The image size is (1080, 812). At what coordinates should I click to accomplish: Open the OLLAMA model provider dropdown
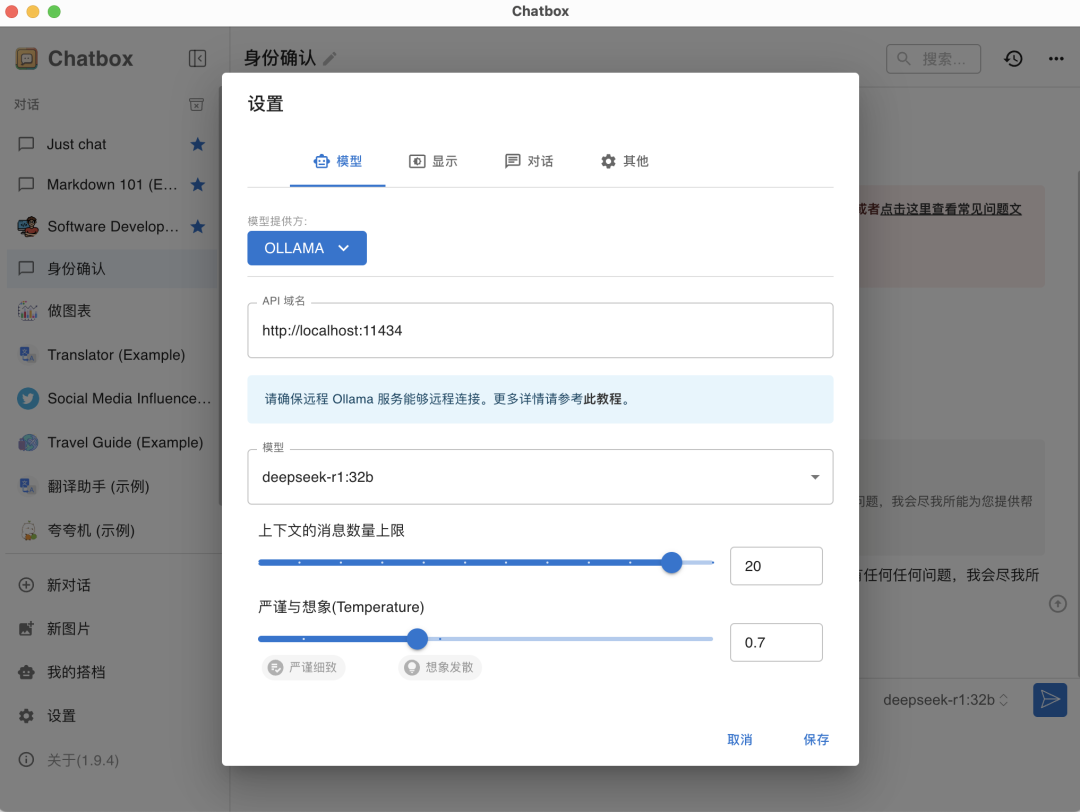click(307, 248)
